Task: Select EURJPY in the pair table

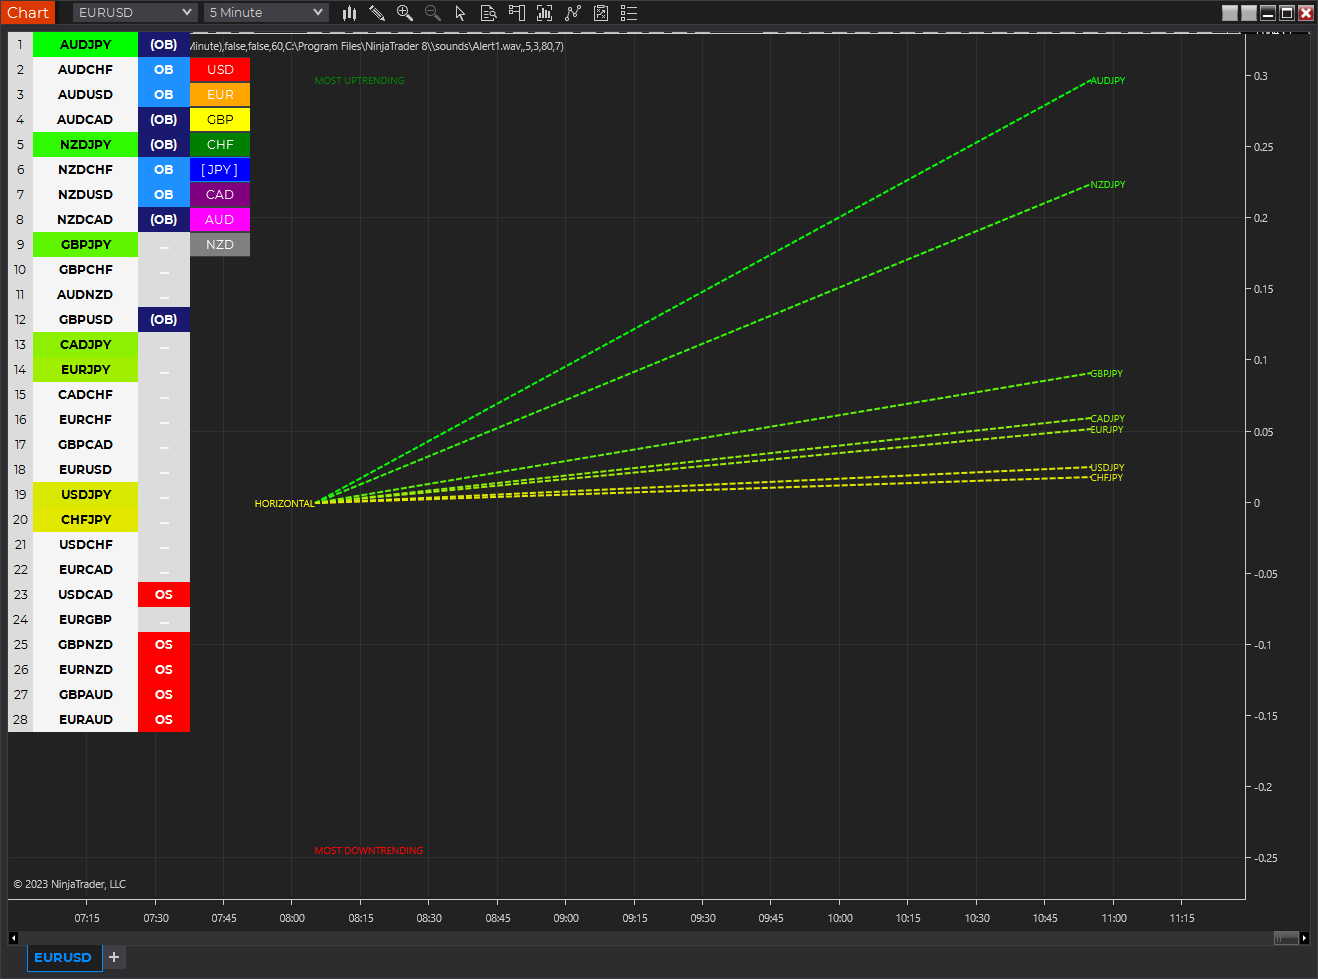Action: [85, 369]
